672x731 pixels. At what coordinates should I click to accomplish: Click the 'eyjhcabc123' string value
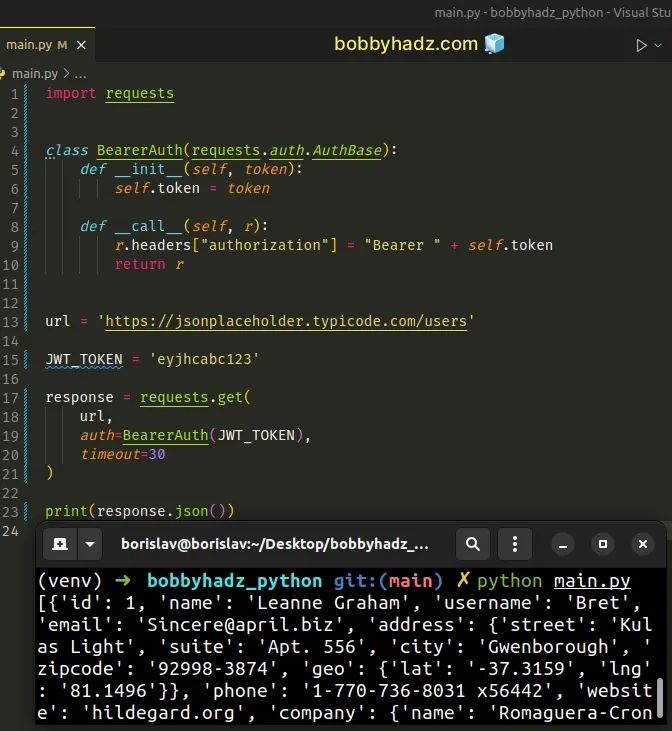[204, 359]
